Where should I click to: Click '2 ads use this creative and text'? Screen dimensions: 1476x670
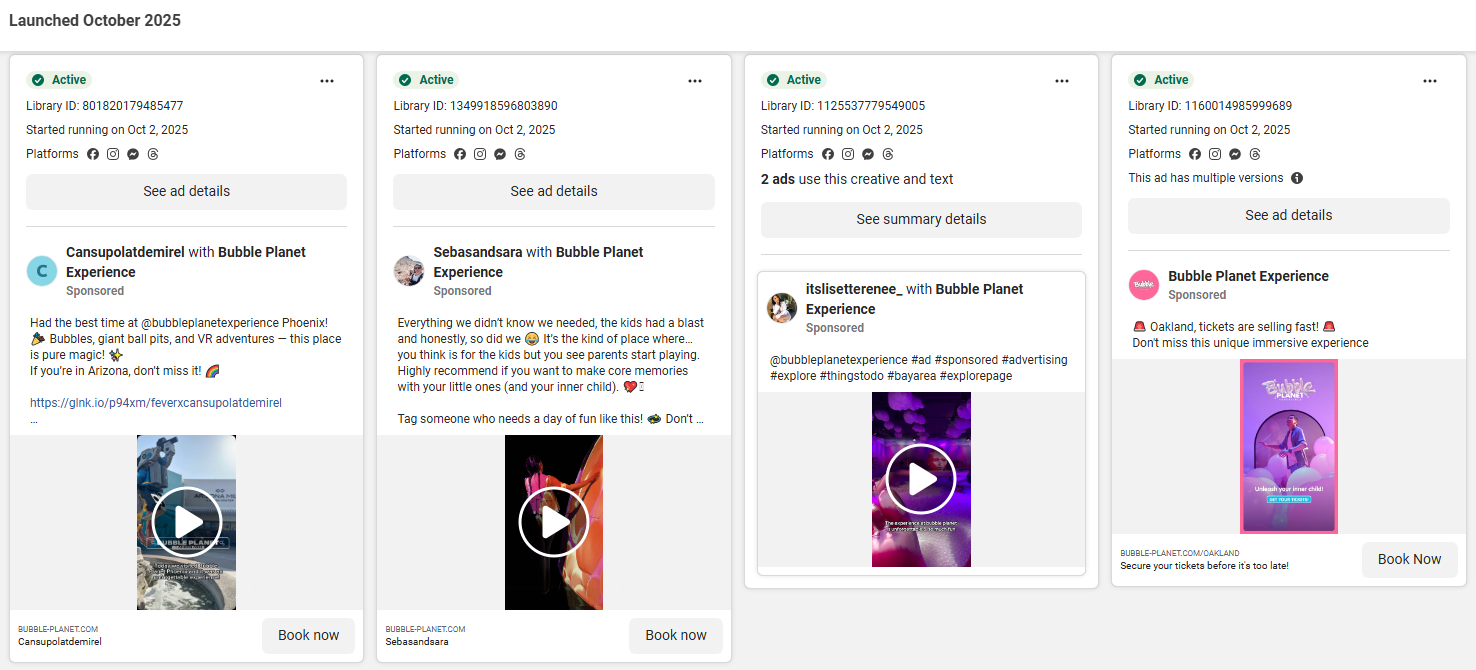[857, 179]
